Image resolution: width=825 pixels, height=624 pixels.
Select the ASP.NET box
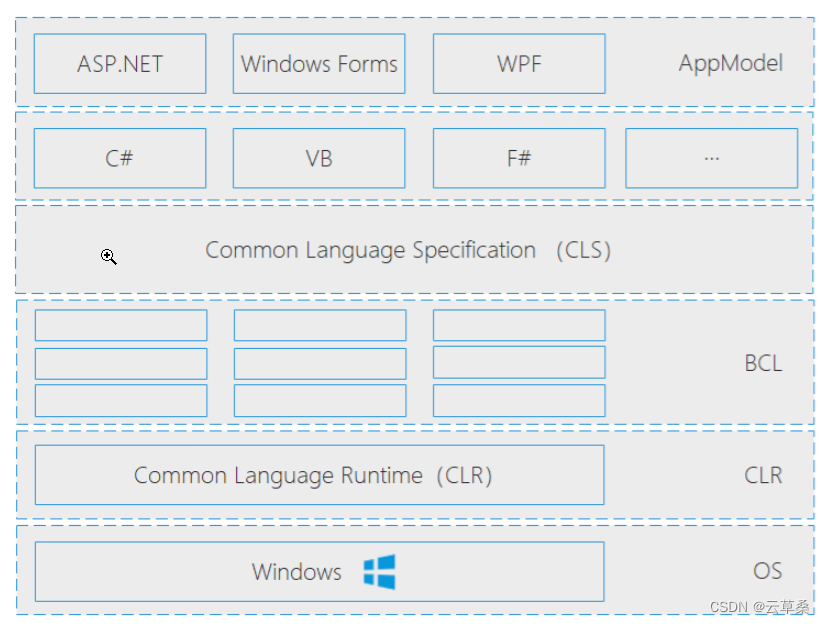click(x=120, y=64)
